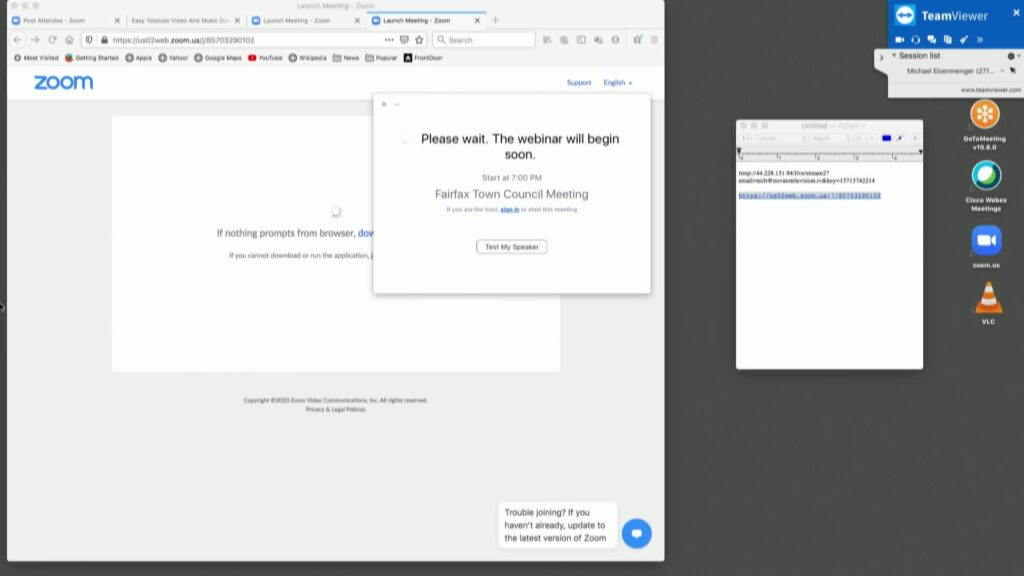Click the blue Zoom chat help bubble
This screenshot has height=576, width=1024.
[636, 533]
